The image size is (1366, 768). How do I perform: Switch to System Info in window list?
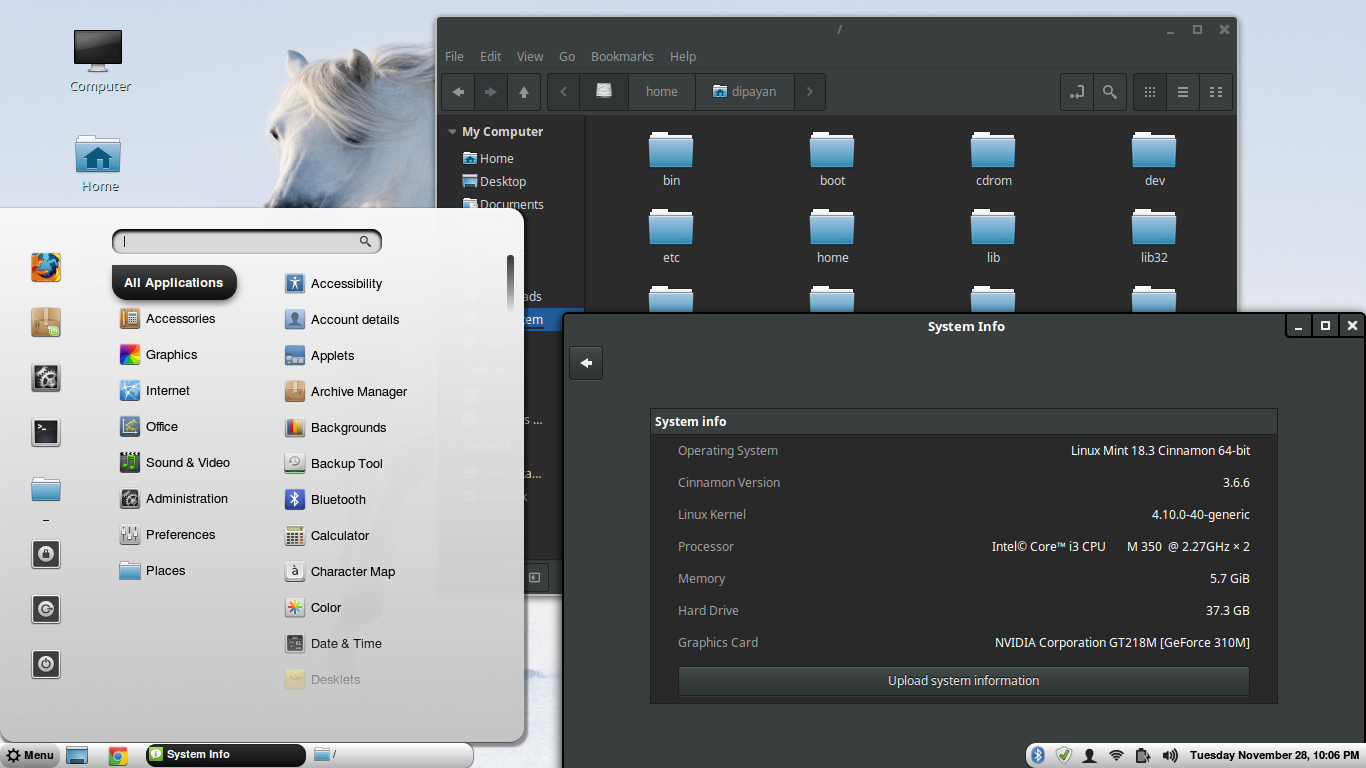(x=226, y=755)
